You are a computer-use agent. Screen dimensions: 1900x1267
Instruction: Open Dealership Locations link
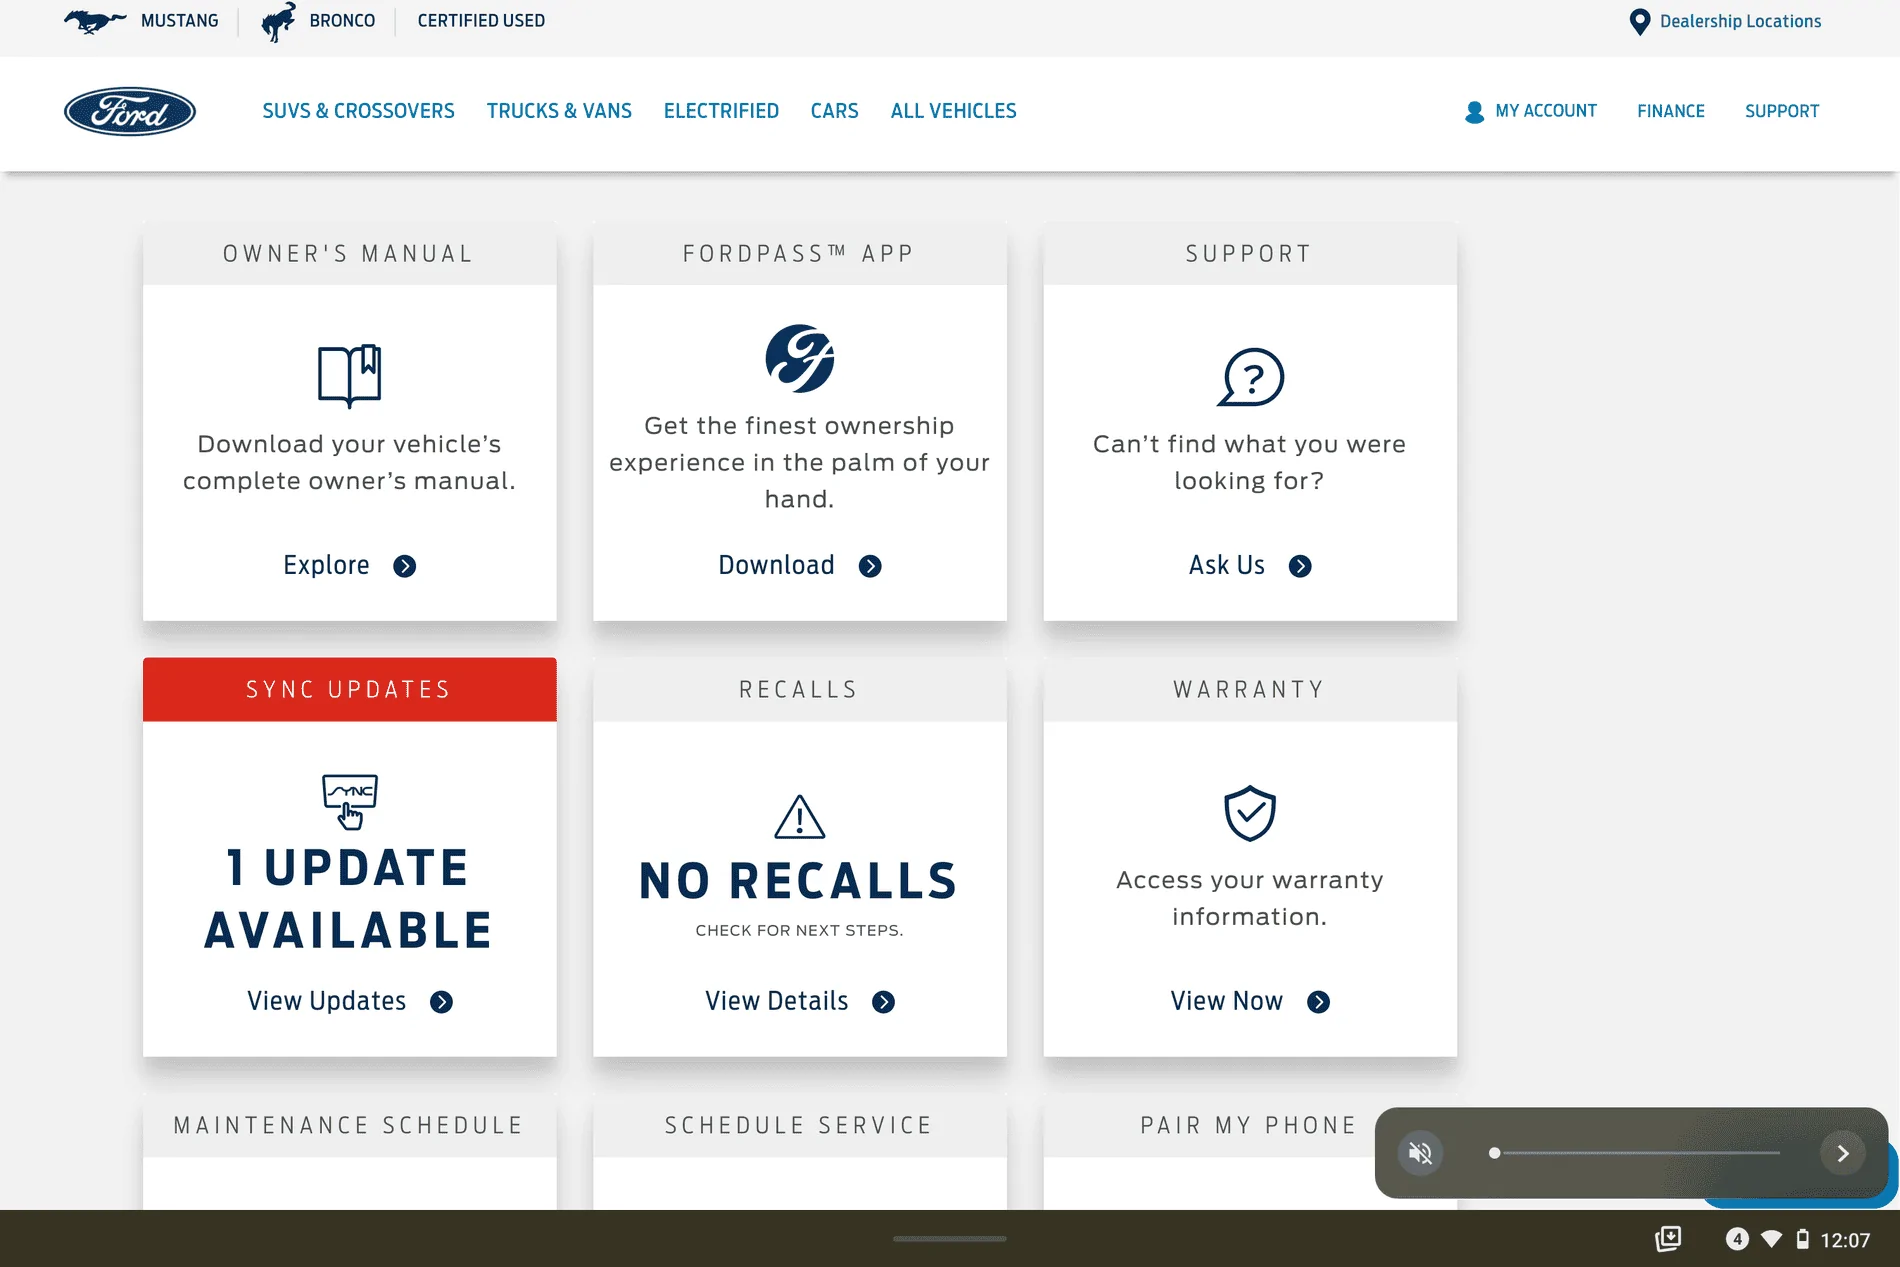(1740, 21)
